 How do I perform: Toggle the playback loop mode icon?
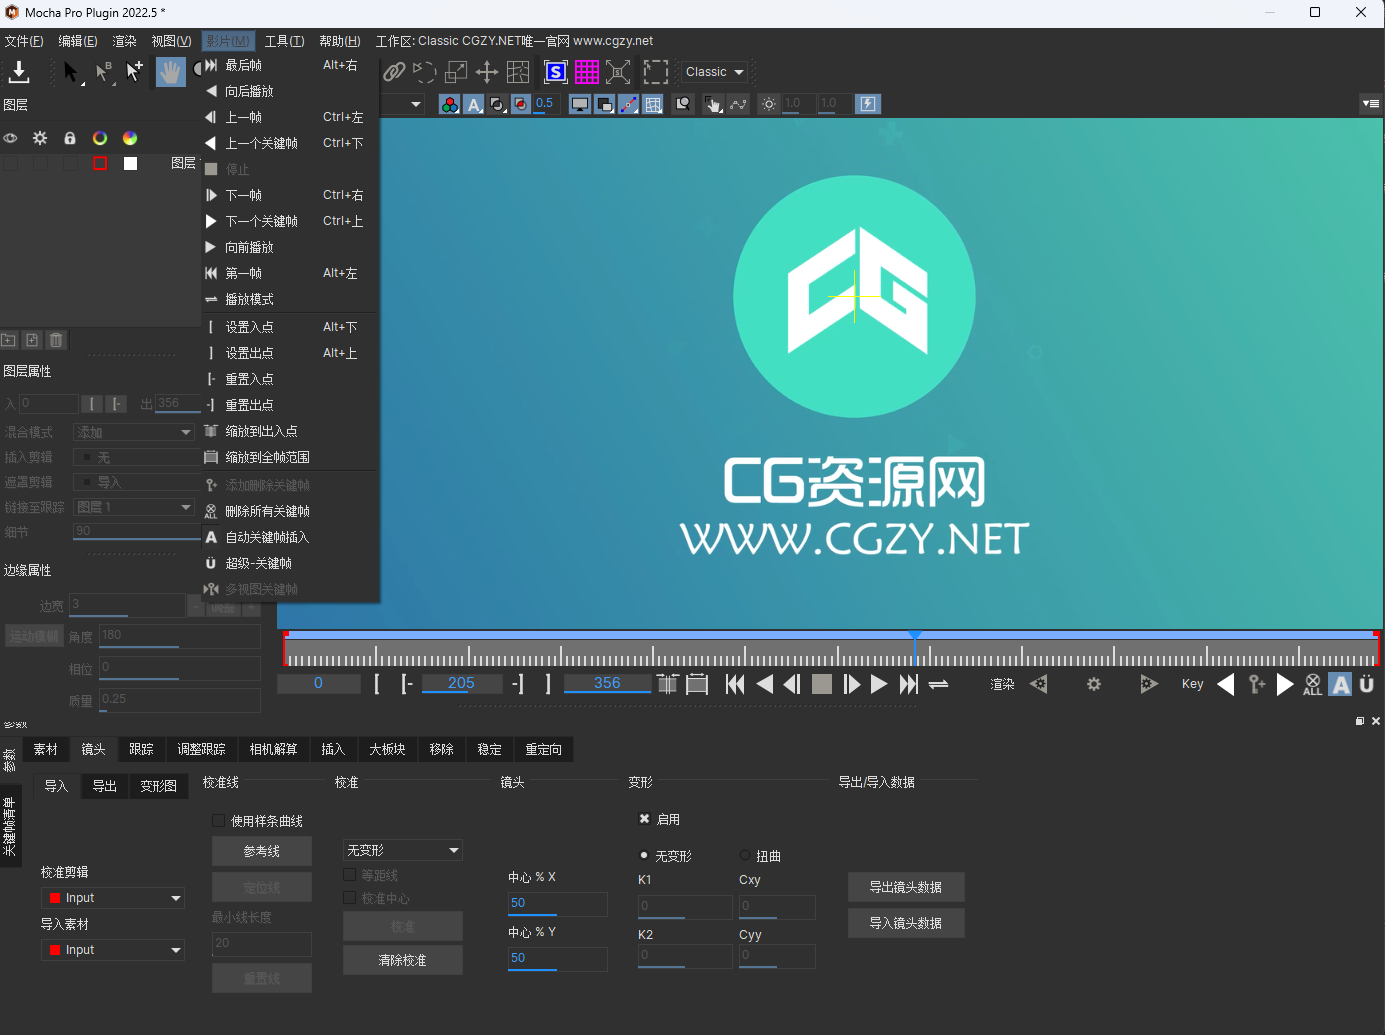[x=938, y=684]
